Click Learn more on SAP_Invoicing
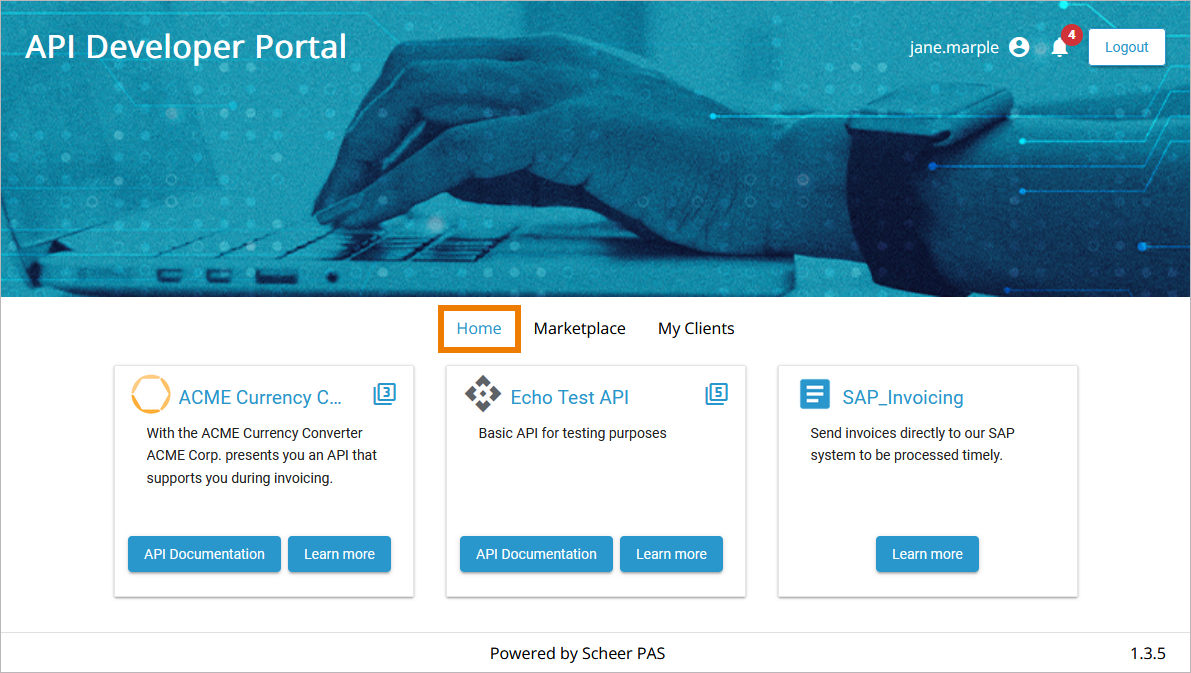 (x=927, y=553)
